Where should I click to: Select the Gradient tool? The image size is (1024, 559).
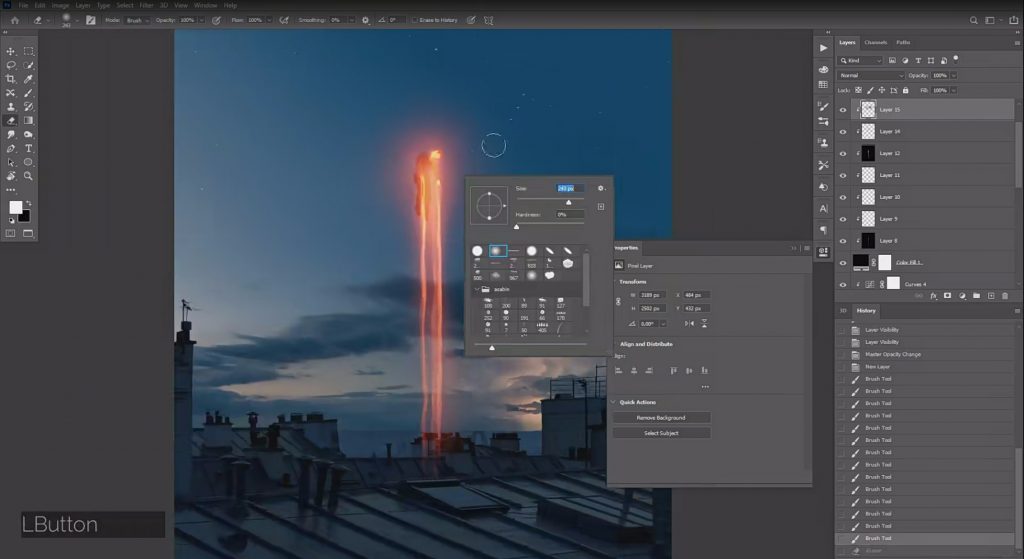tap(29, 120)
